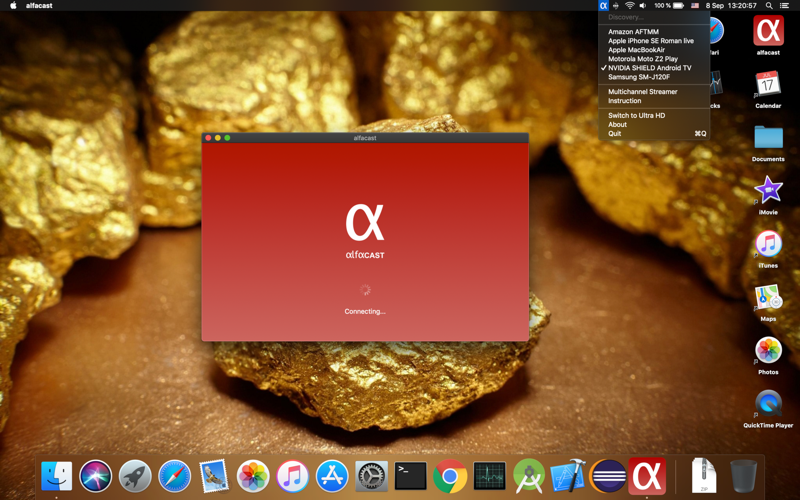Select Amazon AFTMM as cast device

coord(633,32)
